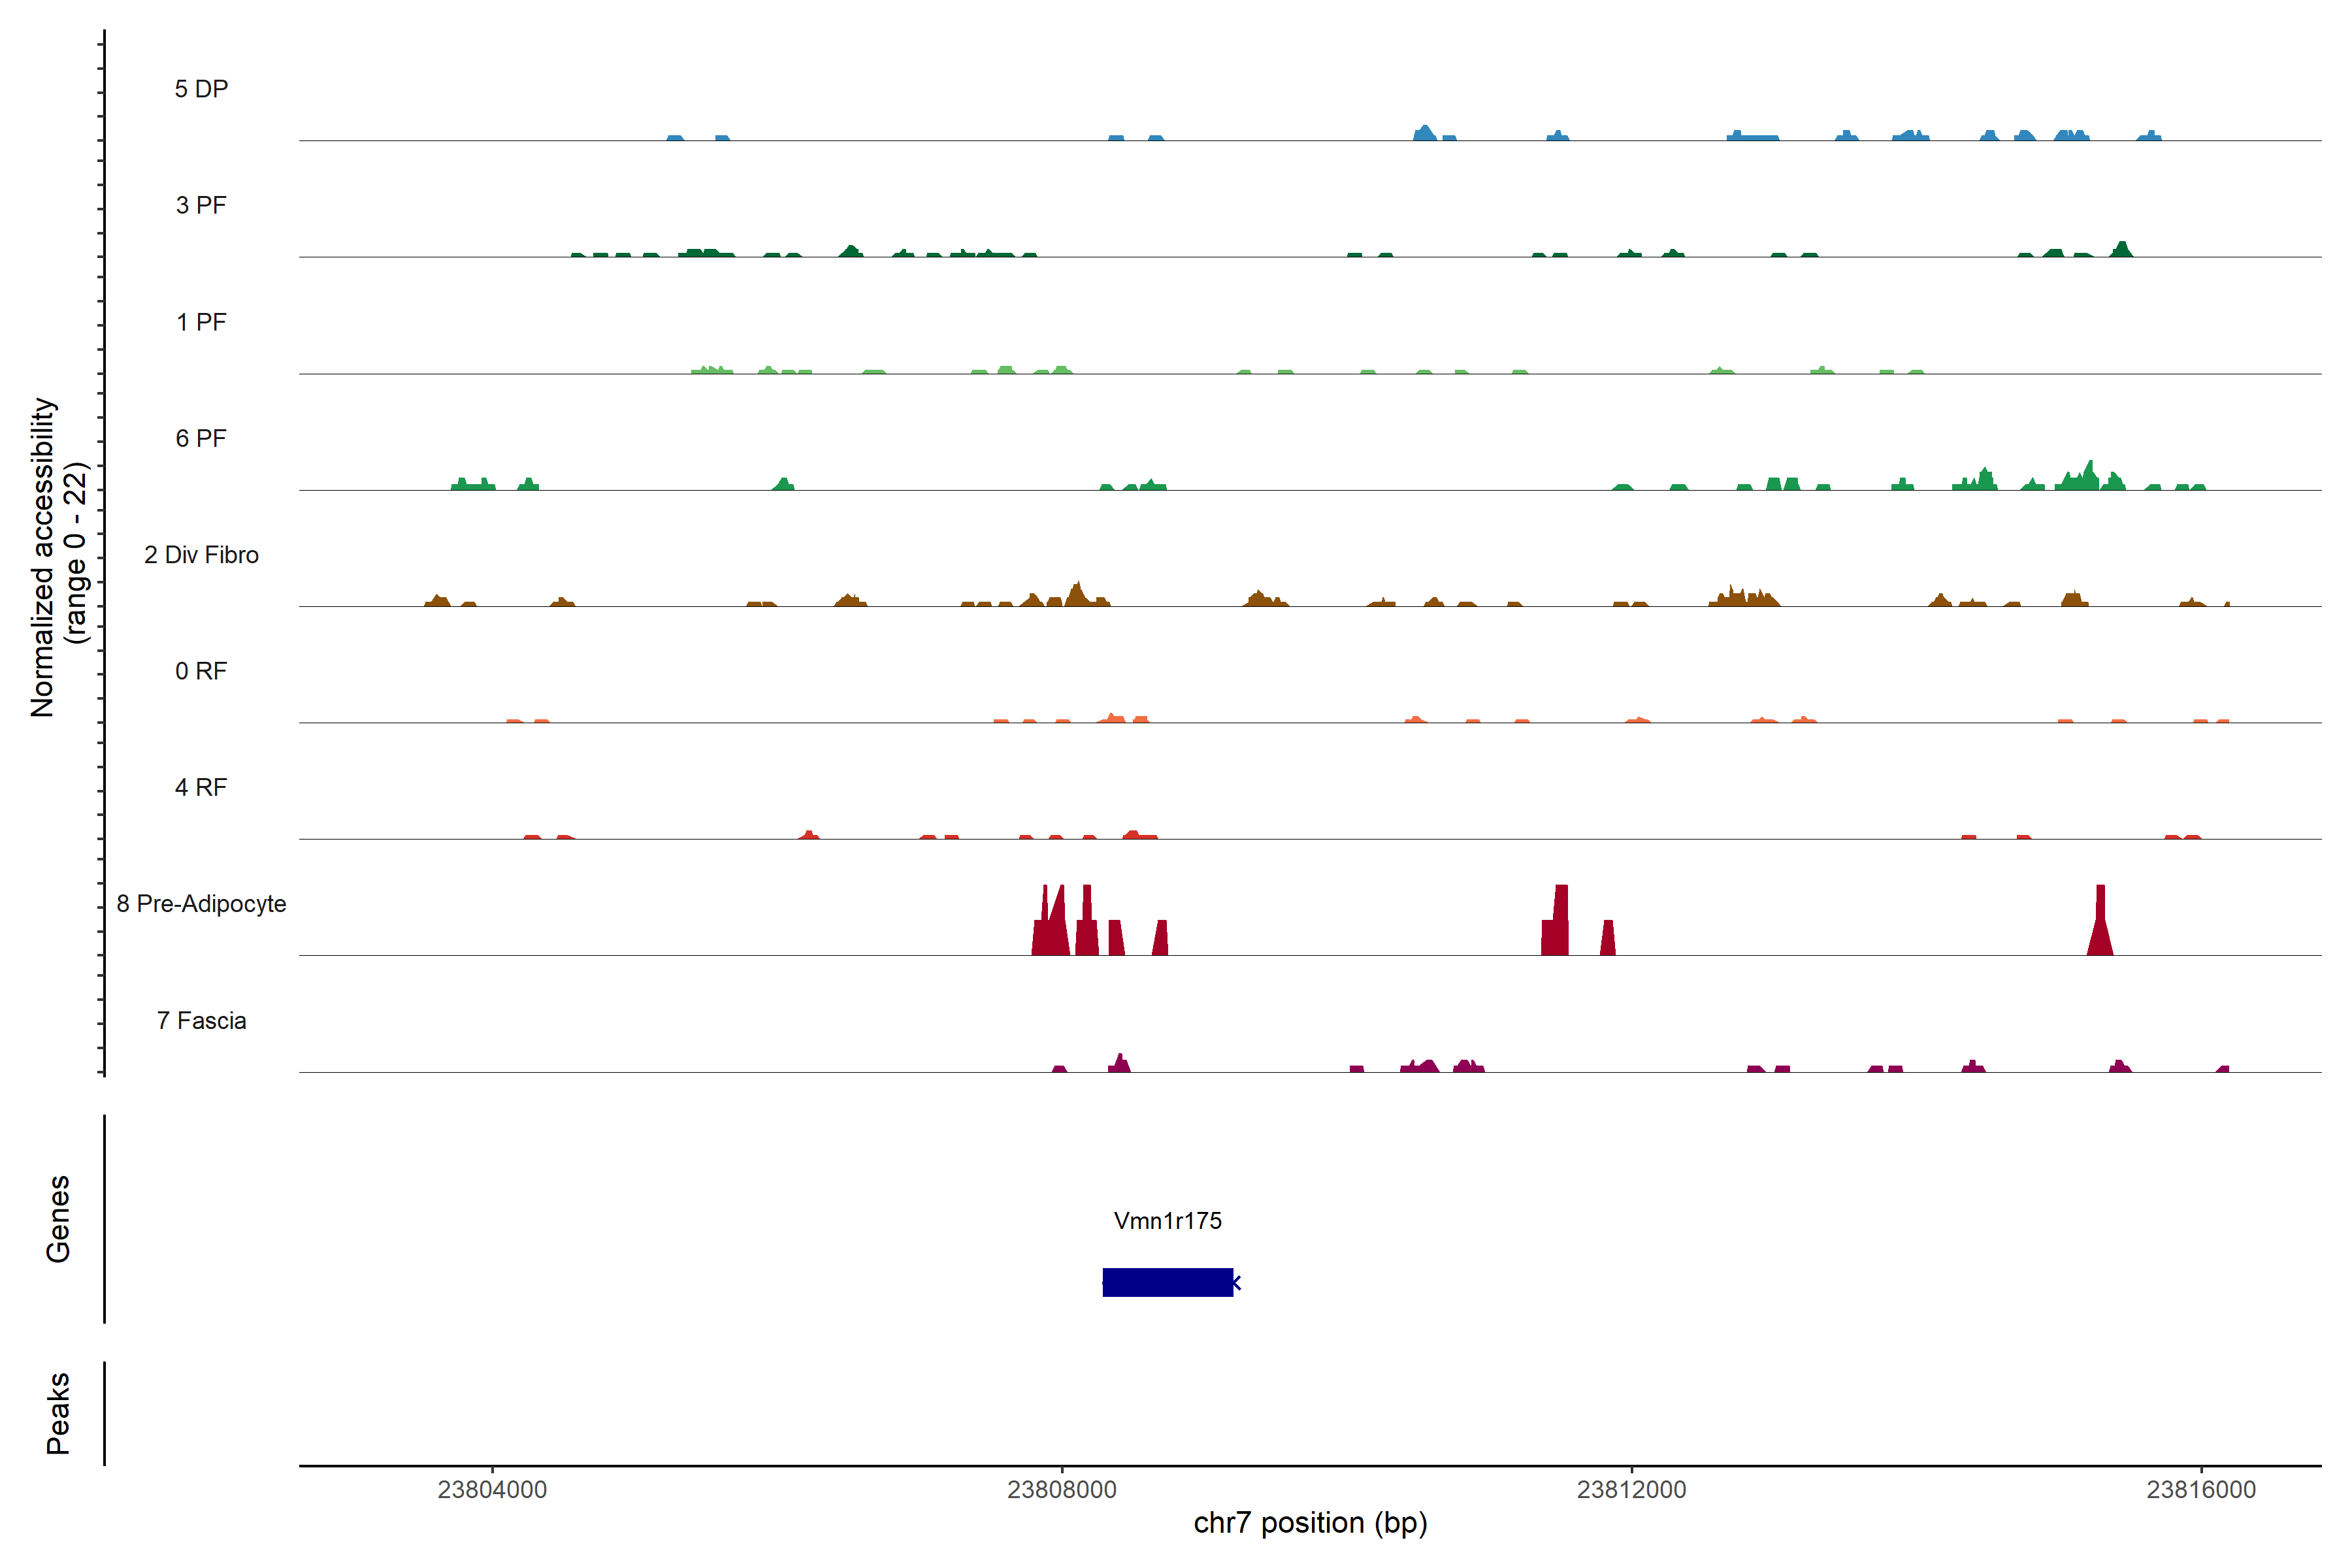Click the 1 PF track label
The image size is (2352, 1568).
coord(201,322)
